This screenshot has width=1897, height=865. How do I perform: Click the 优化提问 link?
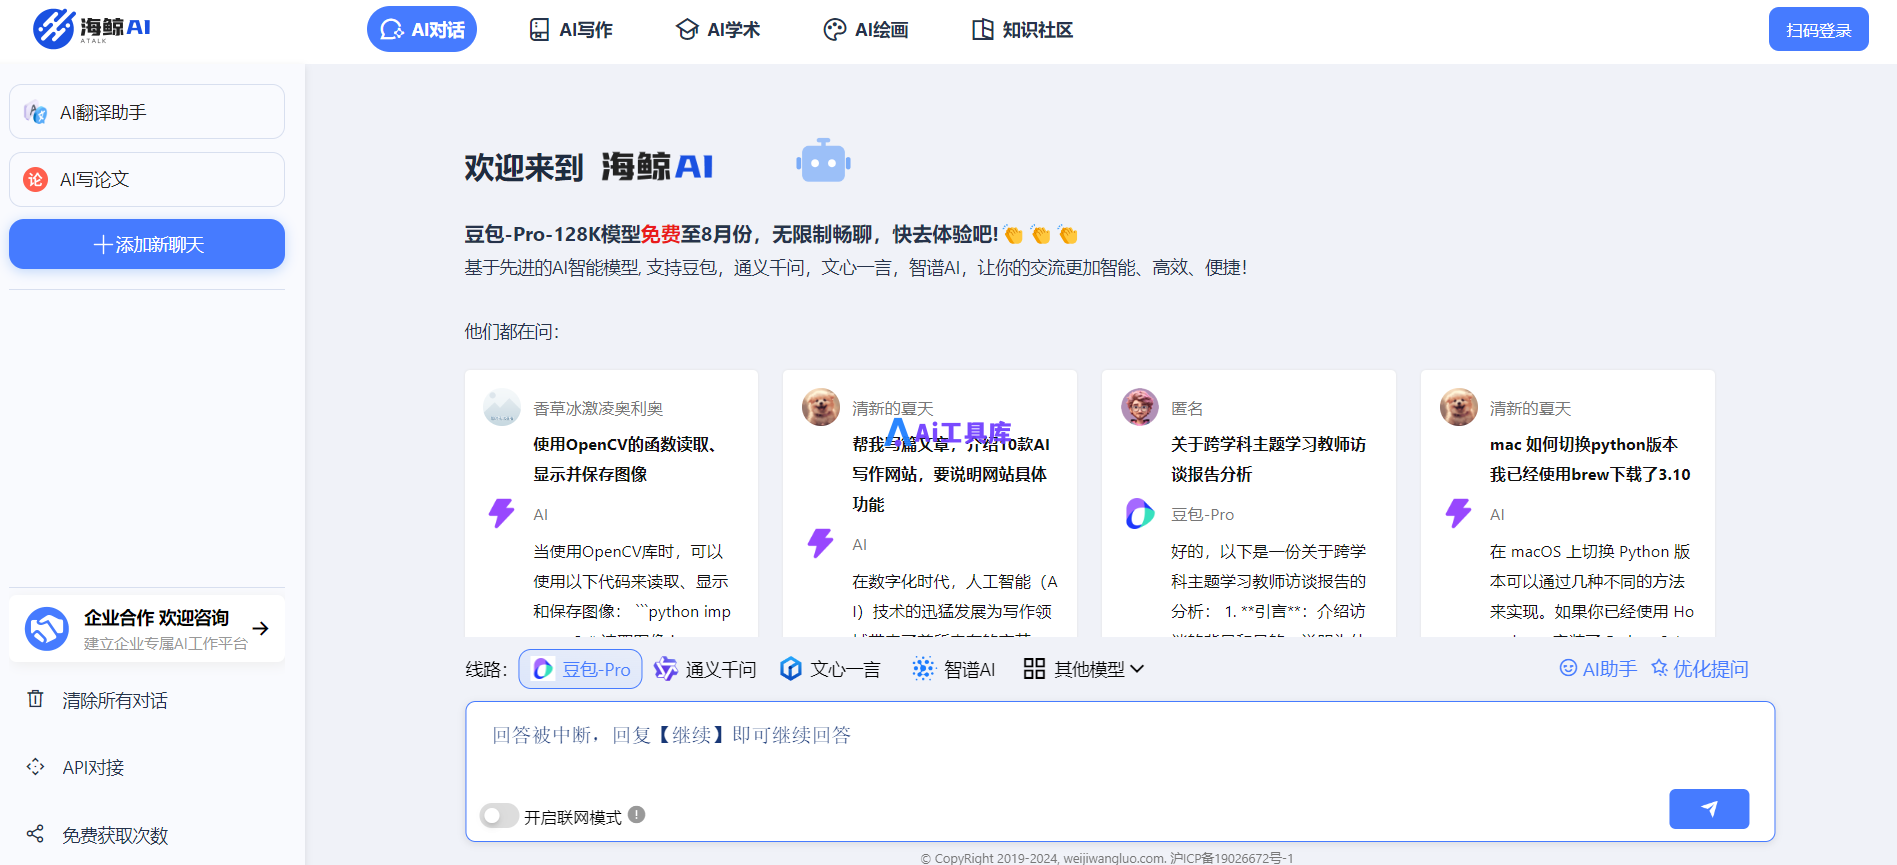click(x=1700, y=669)
